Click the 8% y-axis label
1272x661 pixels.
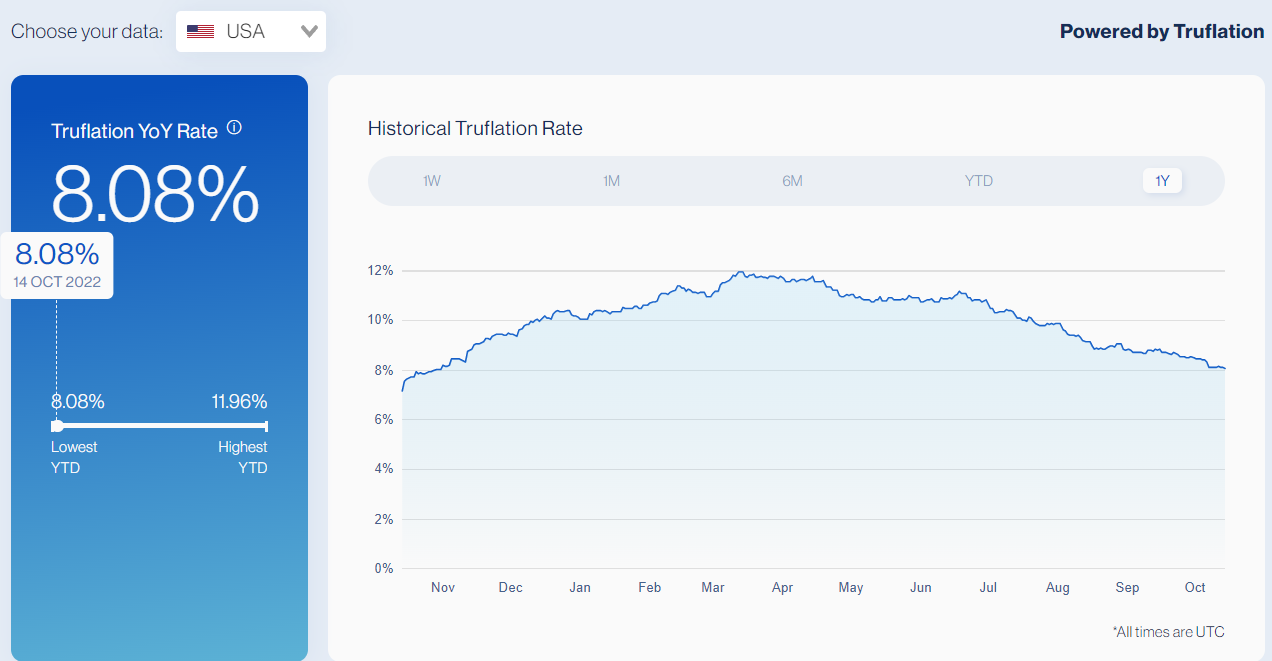pos(384,370)
